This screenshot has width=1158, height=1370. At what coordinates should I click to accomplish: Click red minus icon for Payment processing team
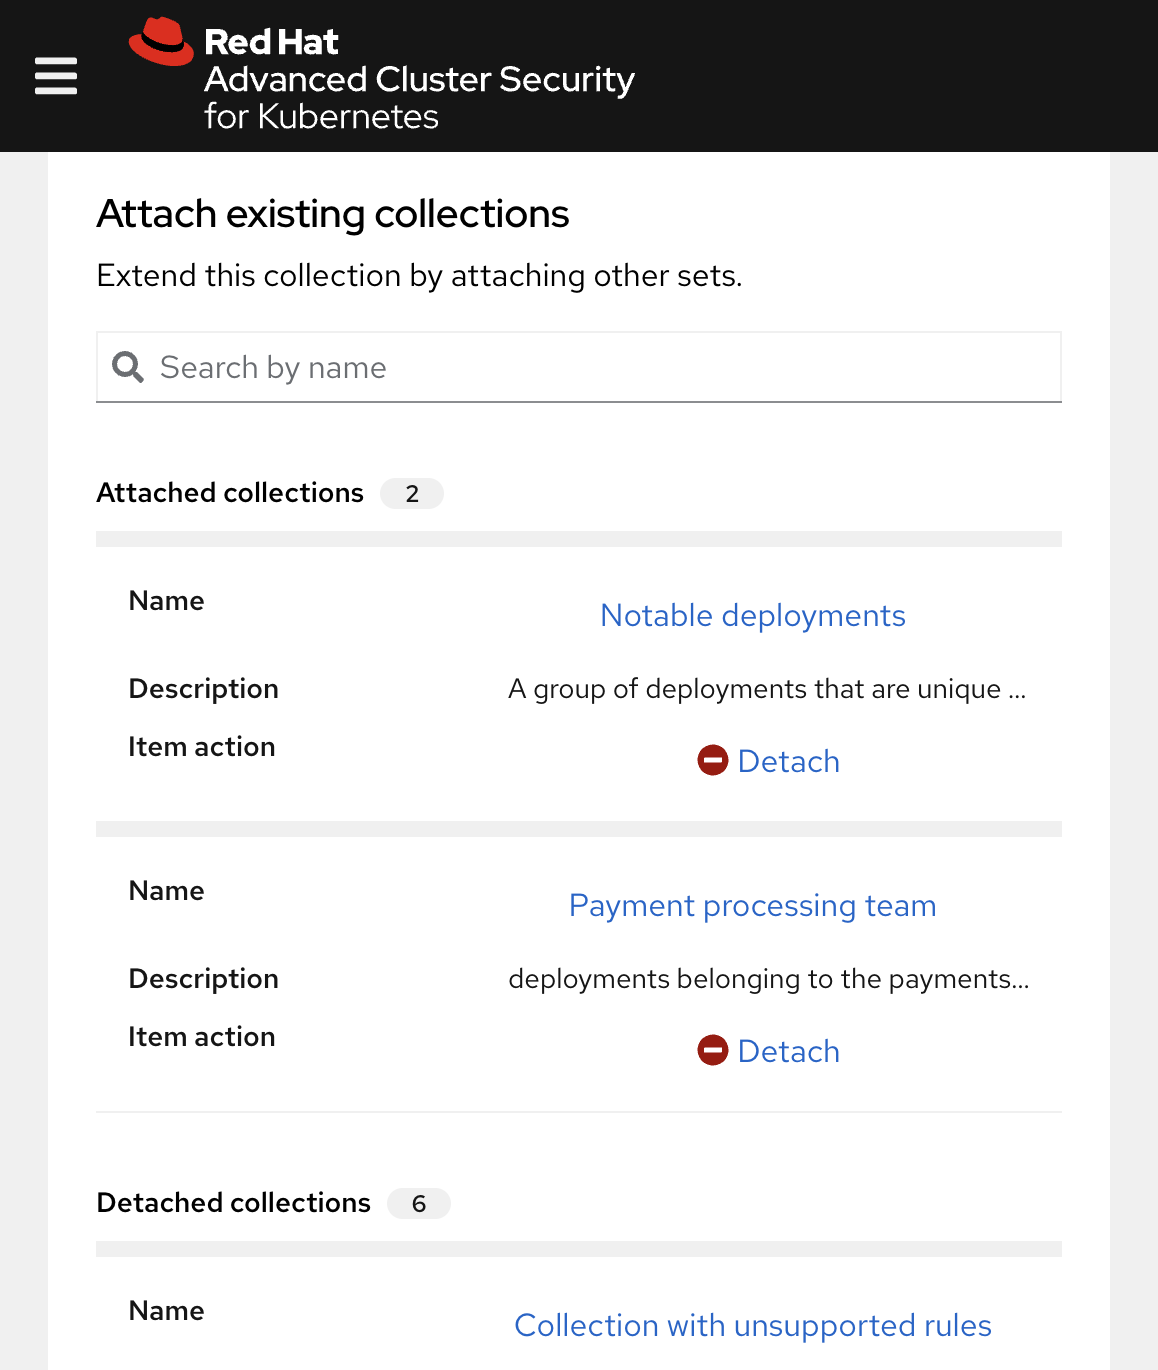[713, 1051]
